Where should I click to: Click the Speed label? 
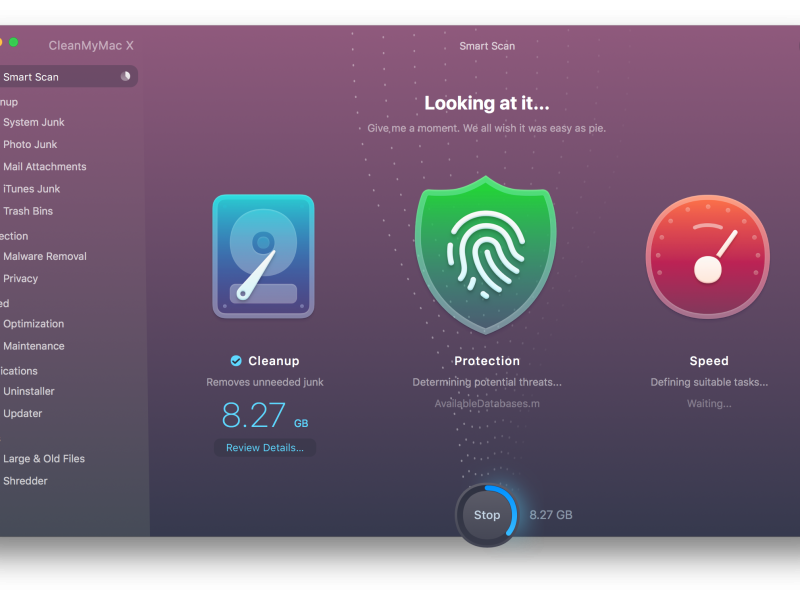(709, 361)
